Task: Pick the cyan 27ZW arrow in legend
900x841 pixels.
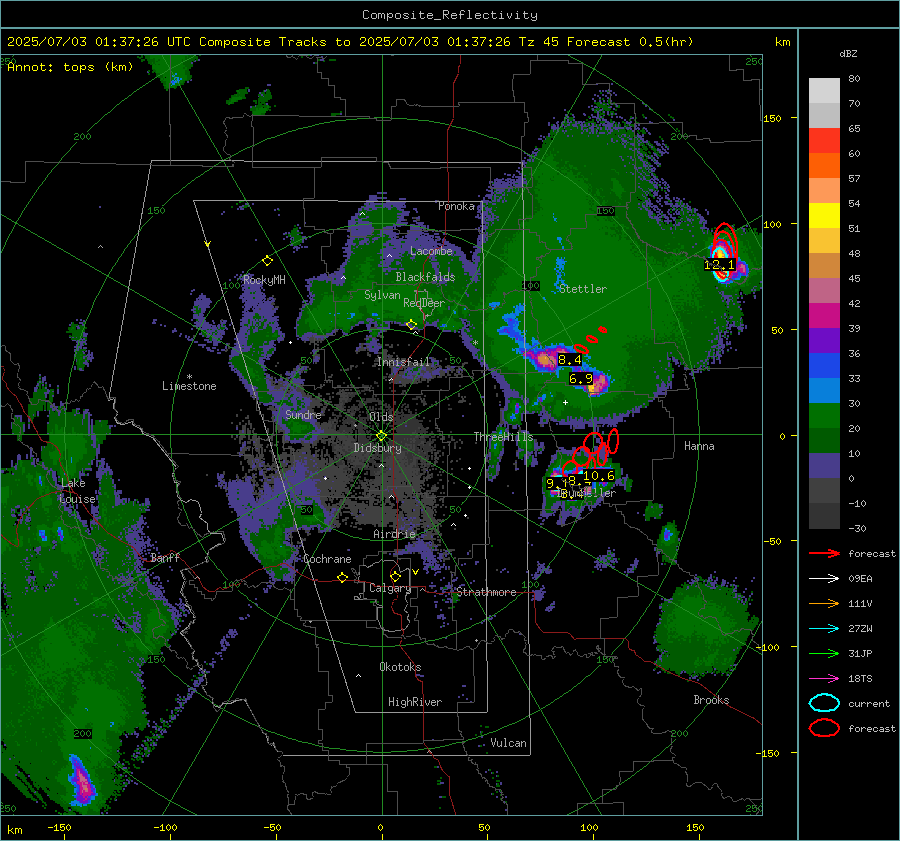Action: [x=824, y=629]
